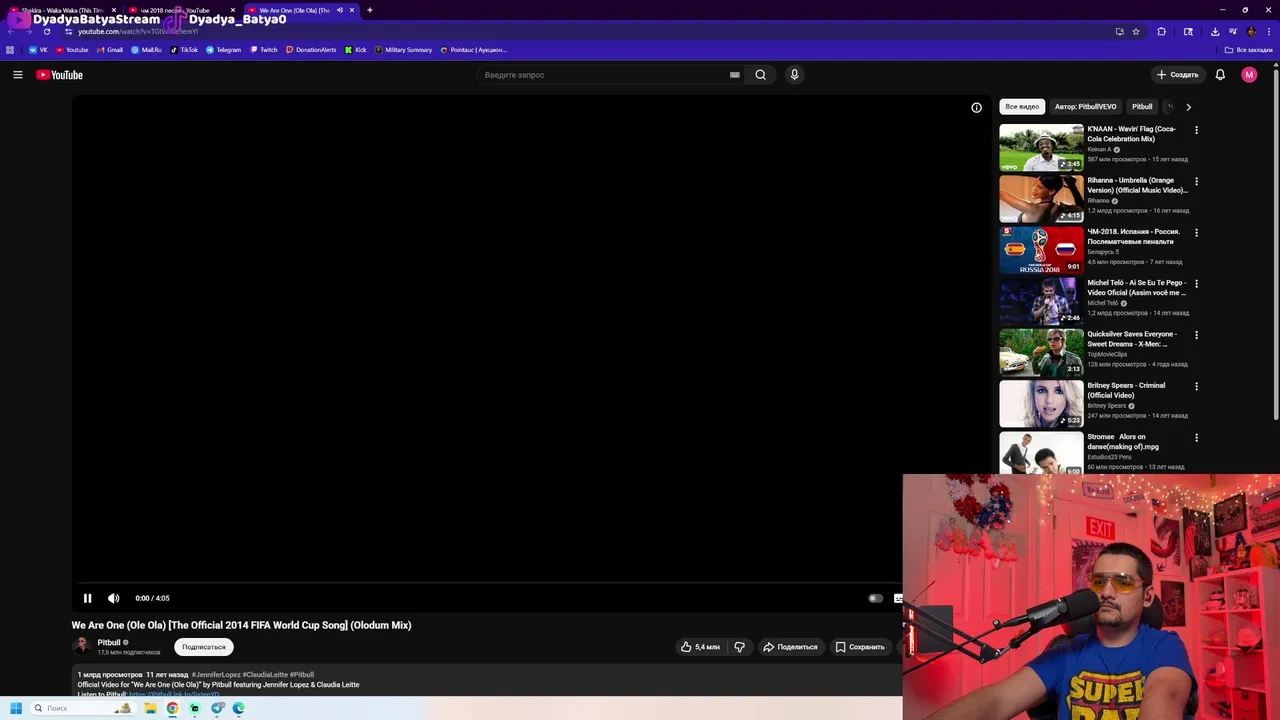Viewport: 1280px width, 720px height.
Task: Click the YouTube search input field
Action: pyautogui.click(x=603, y=75)
